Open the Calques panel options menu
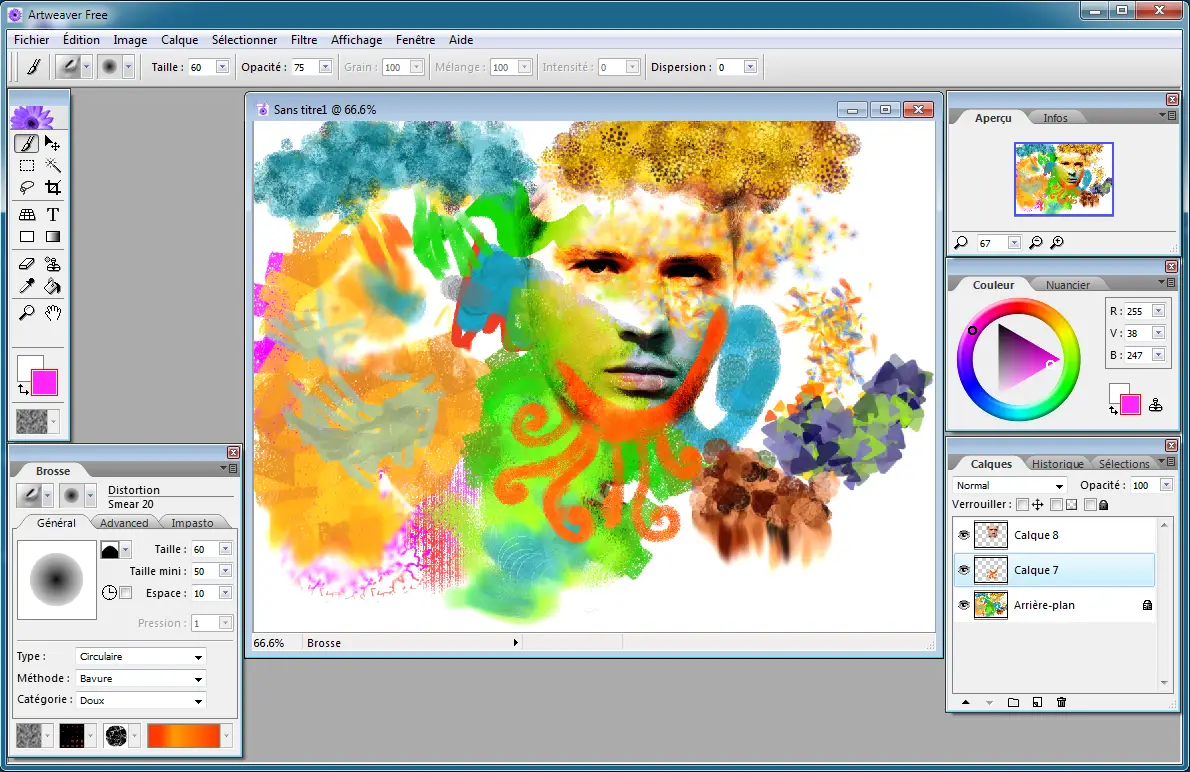This screenshot has height=772, width=1190. 1167,462
